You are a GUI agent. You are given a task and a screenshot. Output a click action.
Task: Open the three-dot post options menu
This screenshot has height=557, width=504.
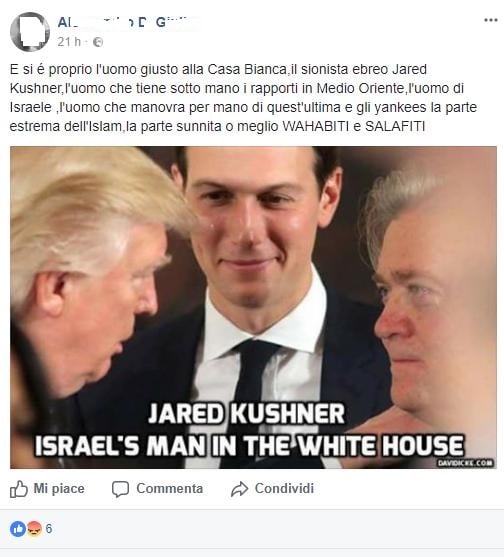pyautogui.click(x=491, y=20)
